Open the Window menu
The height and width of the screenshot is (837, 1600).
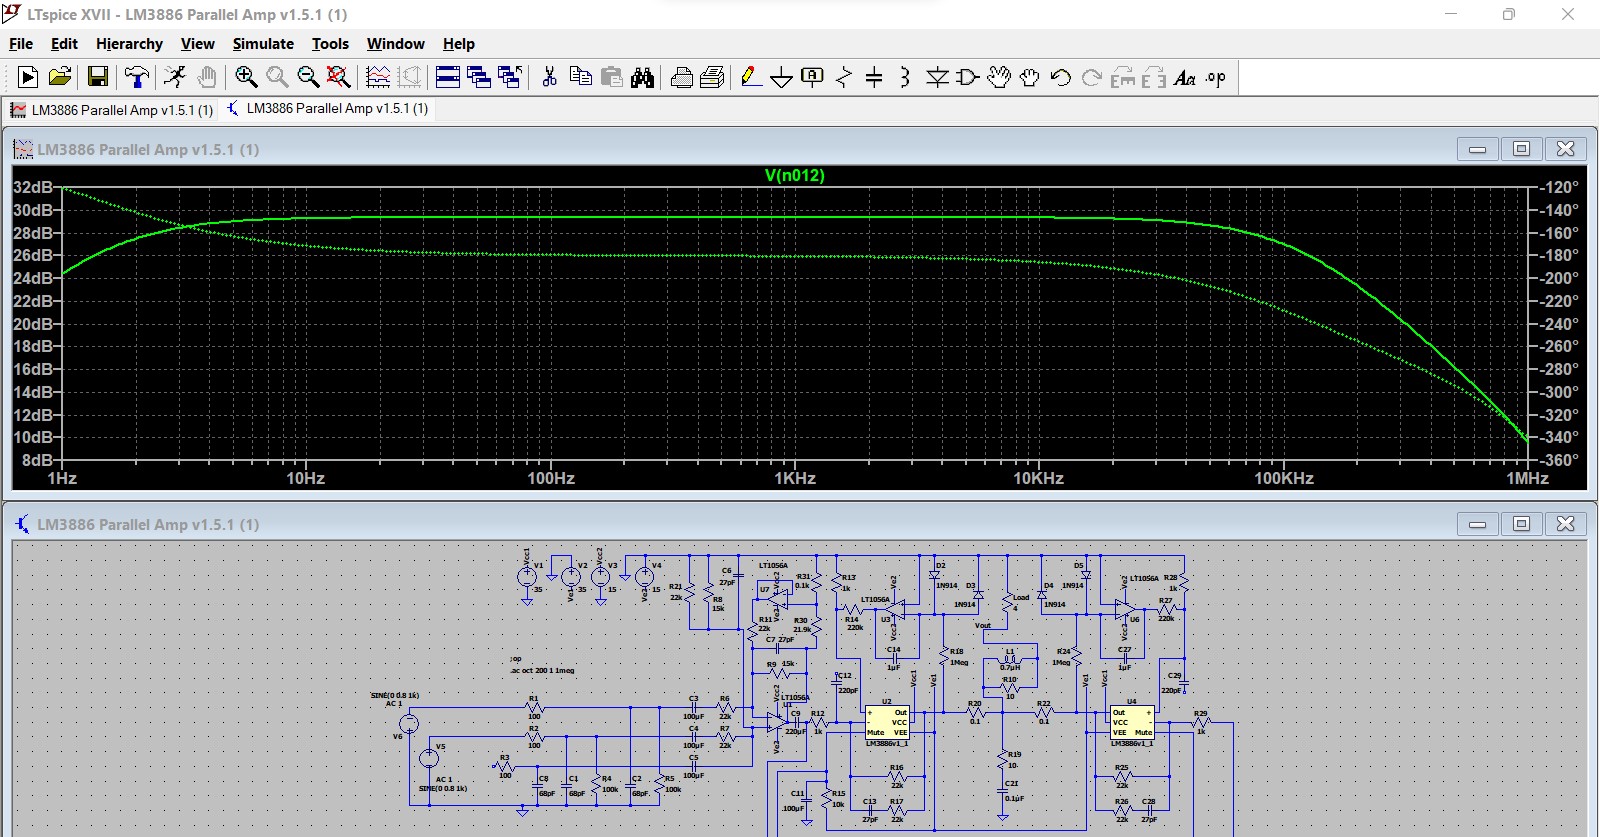coord(395,44)
